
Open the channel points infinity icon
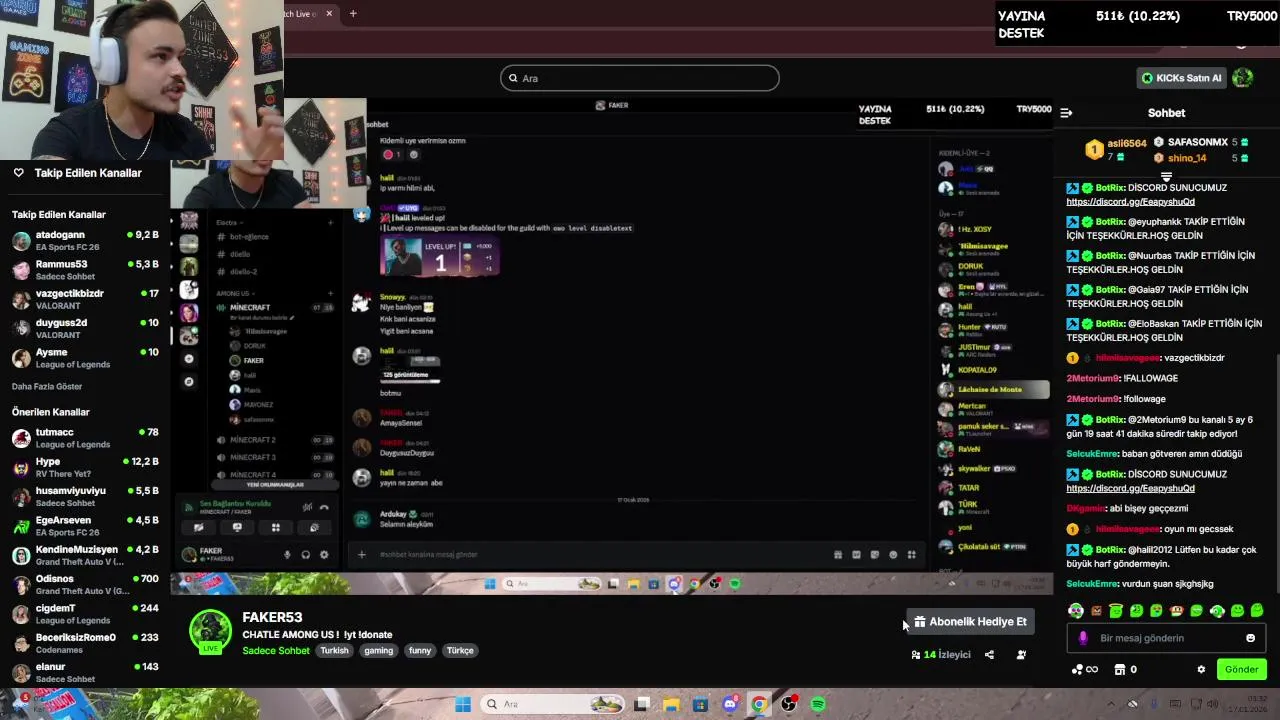(x=1084, y=669)
